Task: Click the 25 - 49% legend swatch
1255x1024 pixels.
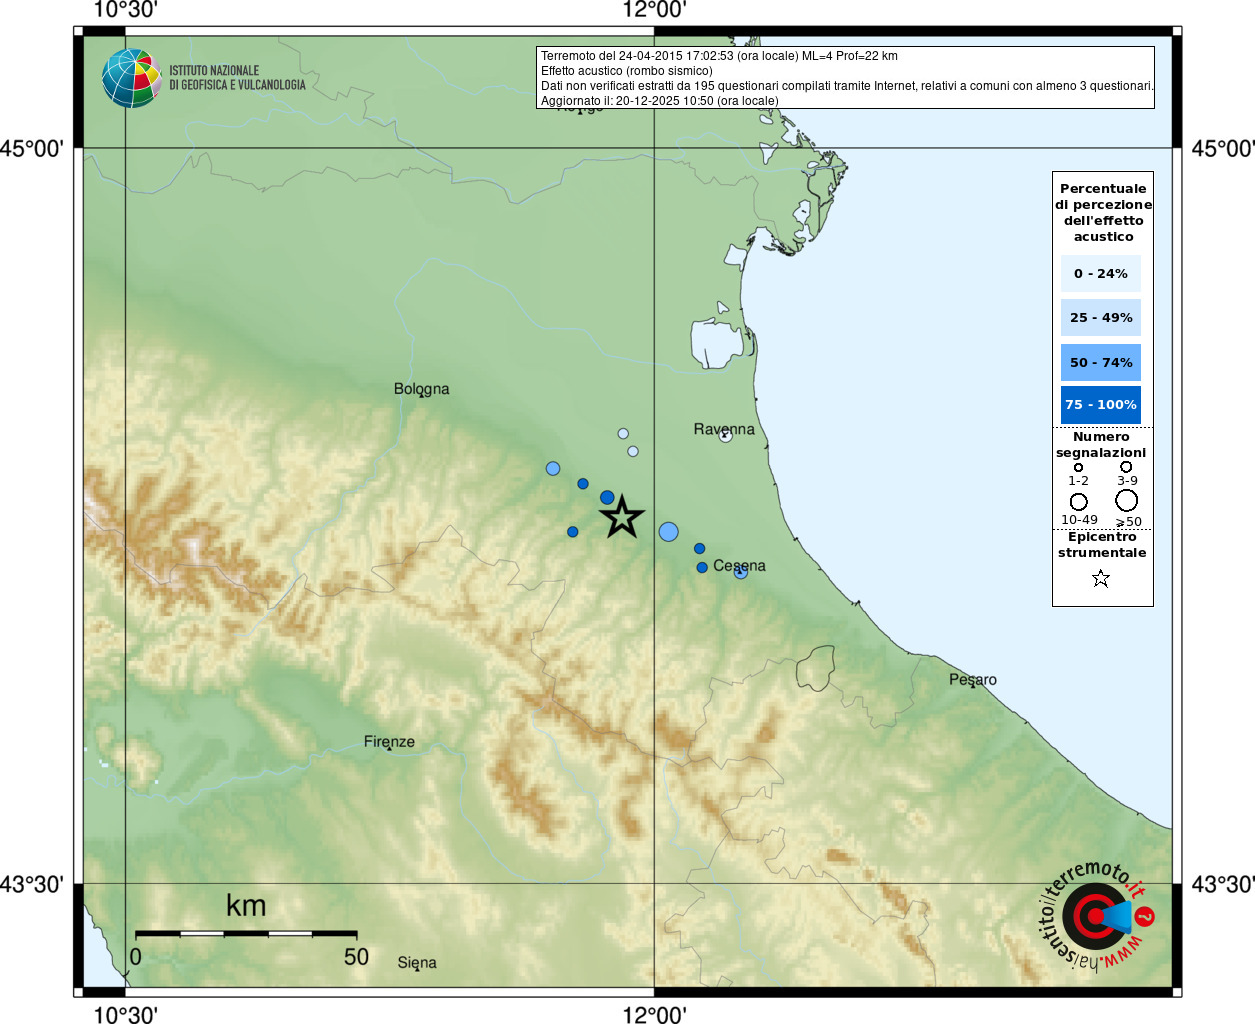Action: (1100, 317)
